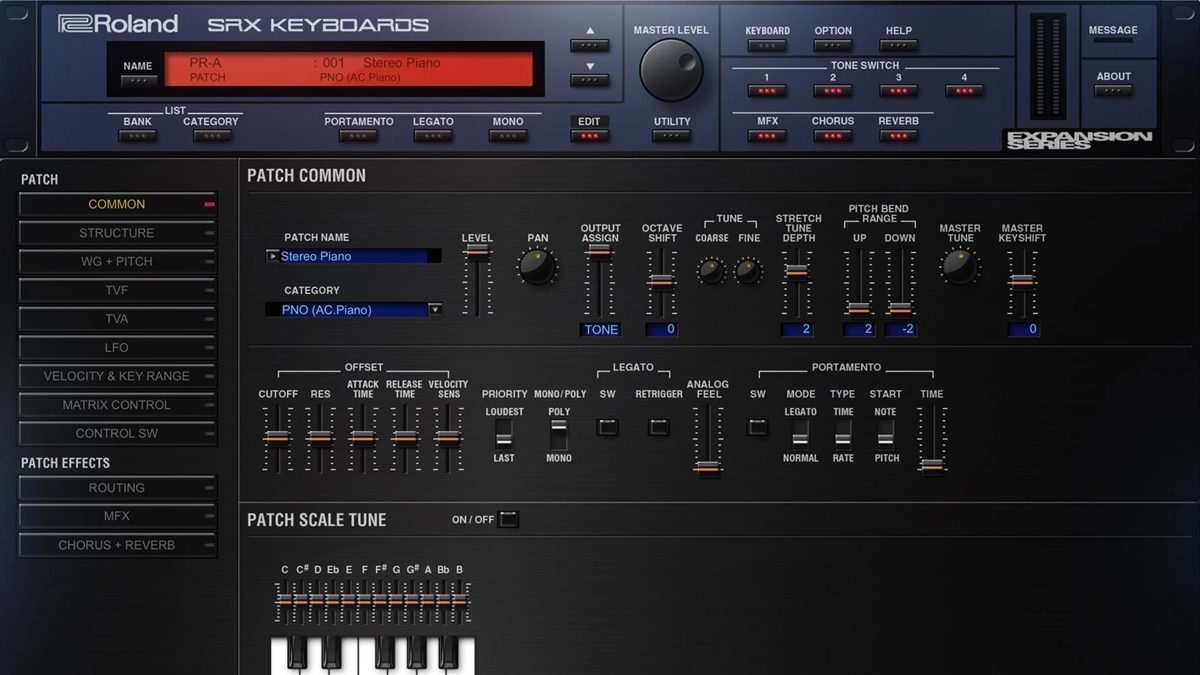Click the COARSE tune knob
Image resolution: width=1200 pixels, height=675 pixels.
coord(712,270)
